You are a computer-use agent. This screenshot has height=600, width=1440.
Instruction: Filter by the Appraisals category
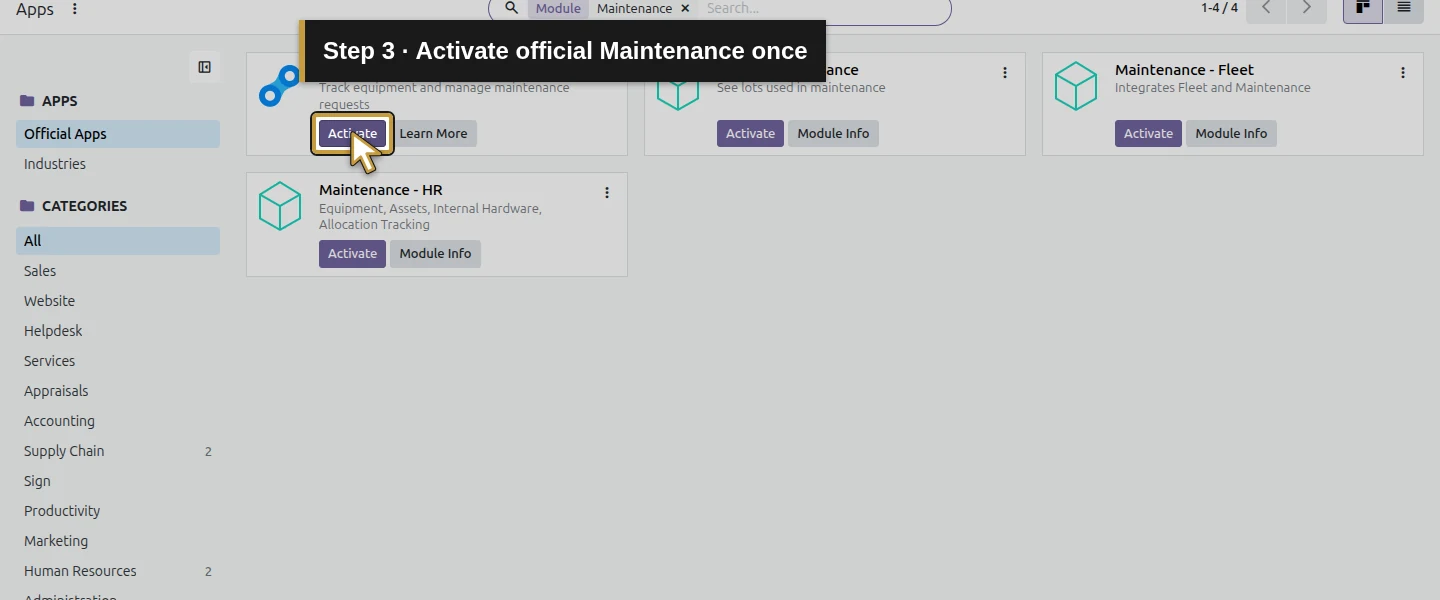pos(118,391)
